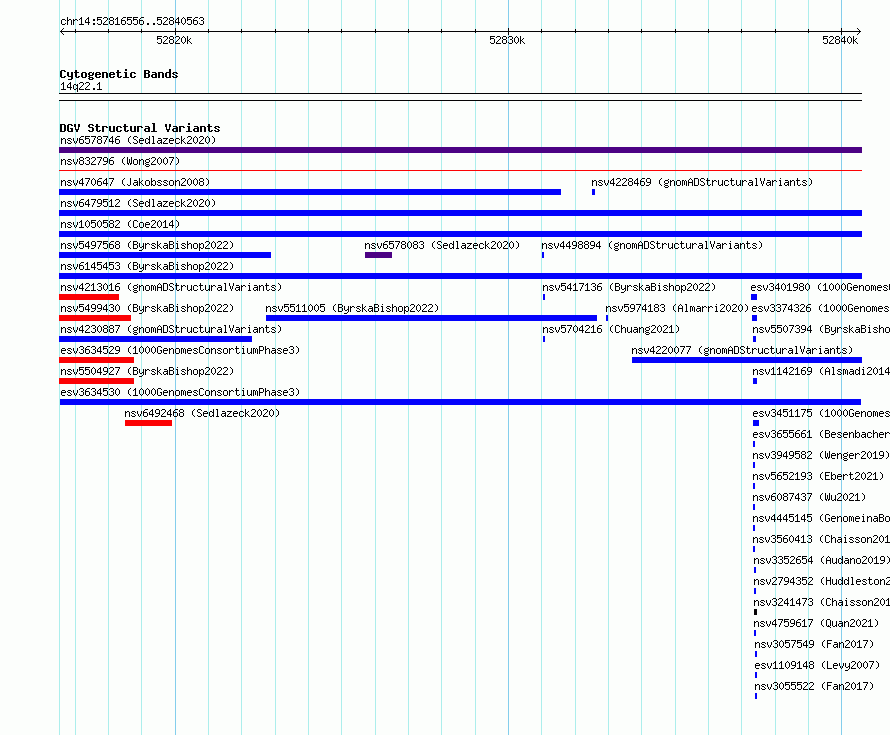Open the nsv5507394 variant label
This screenshot has height=735, width=890.
tap(821, 329)
